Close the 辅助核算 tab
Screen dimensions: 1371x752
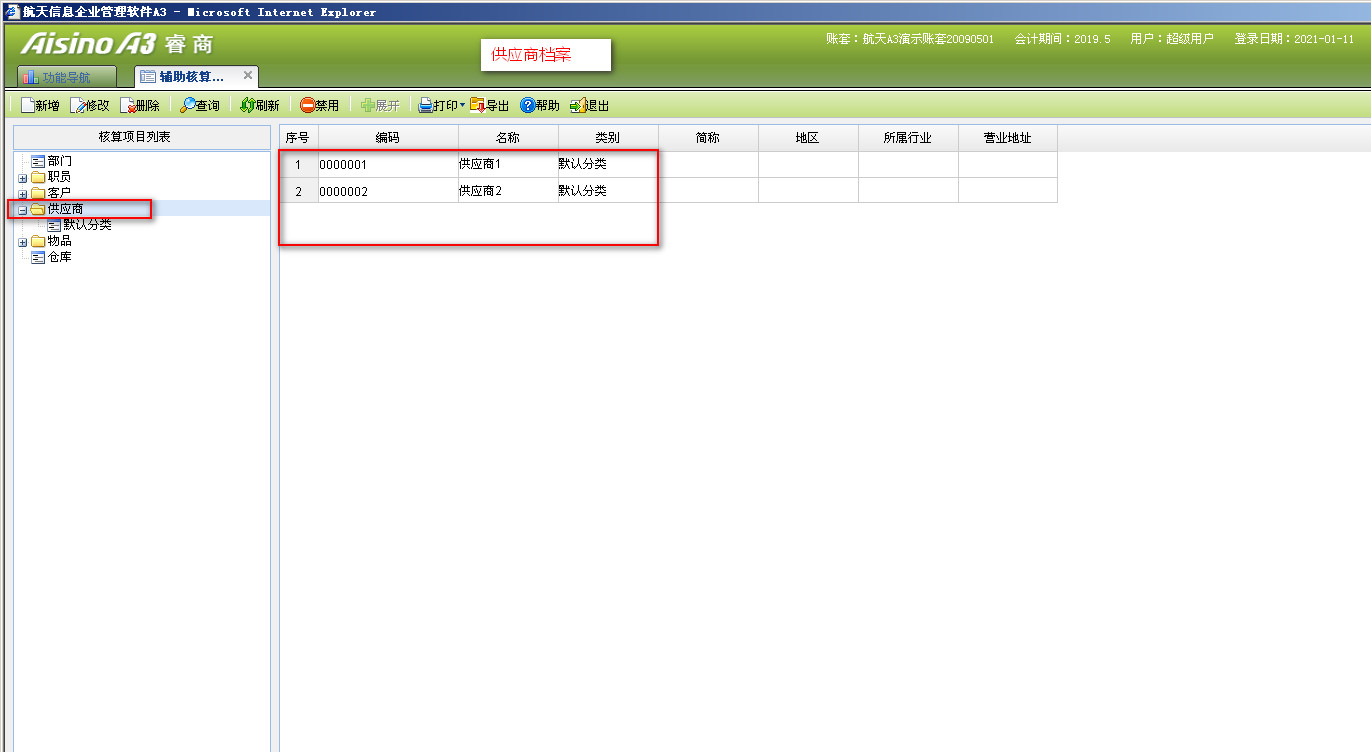click(248, 75)
